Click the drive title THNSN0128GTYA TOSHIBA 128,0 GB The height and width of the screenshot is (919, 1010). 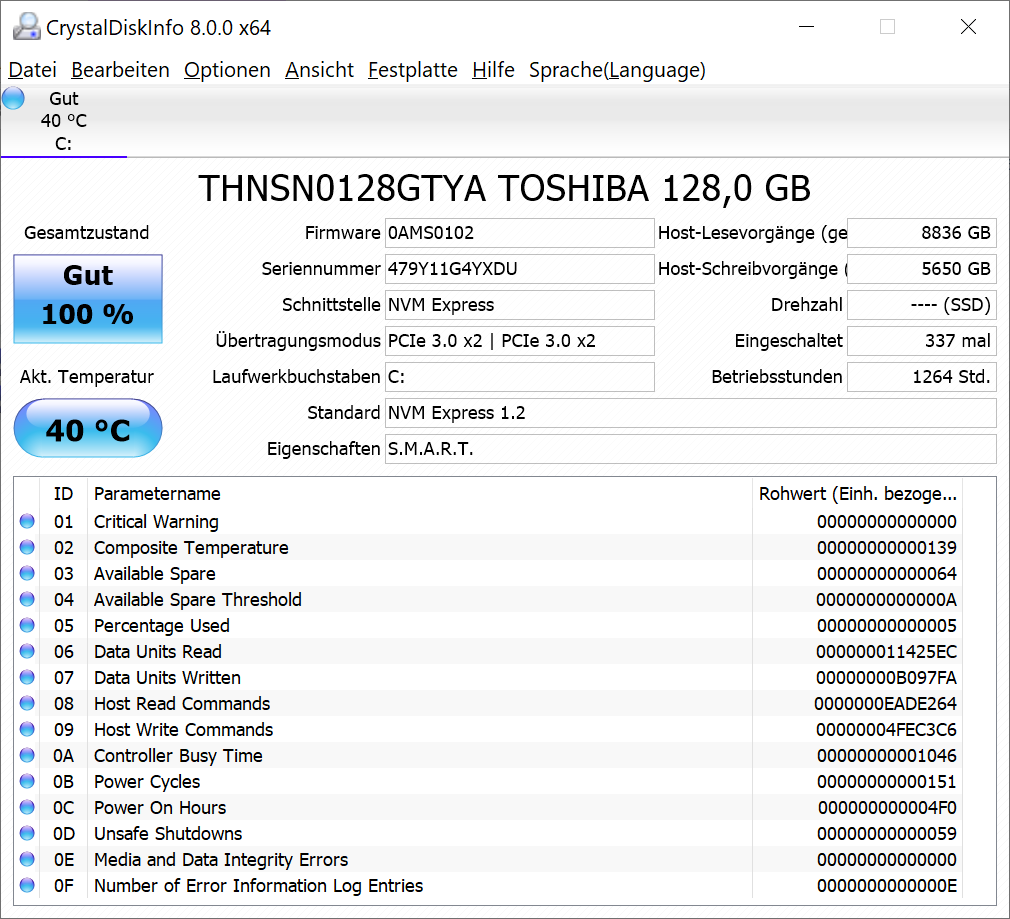pos(504,189)
